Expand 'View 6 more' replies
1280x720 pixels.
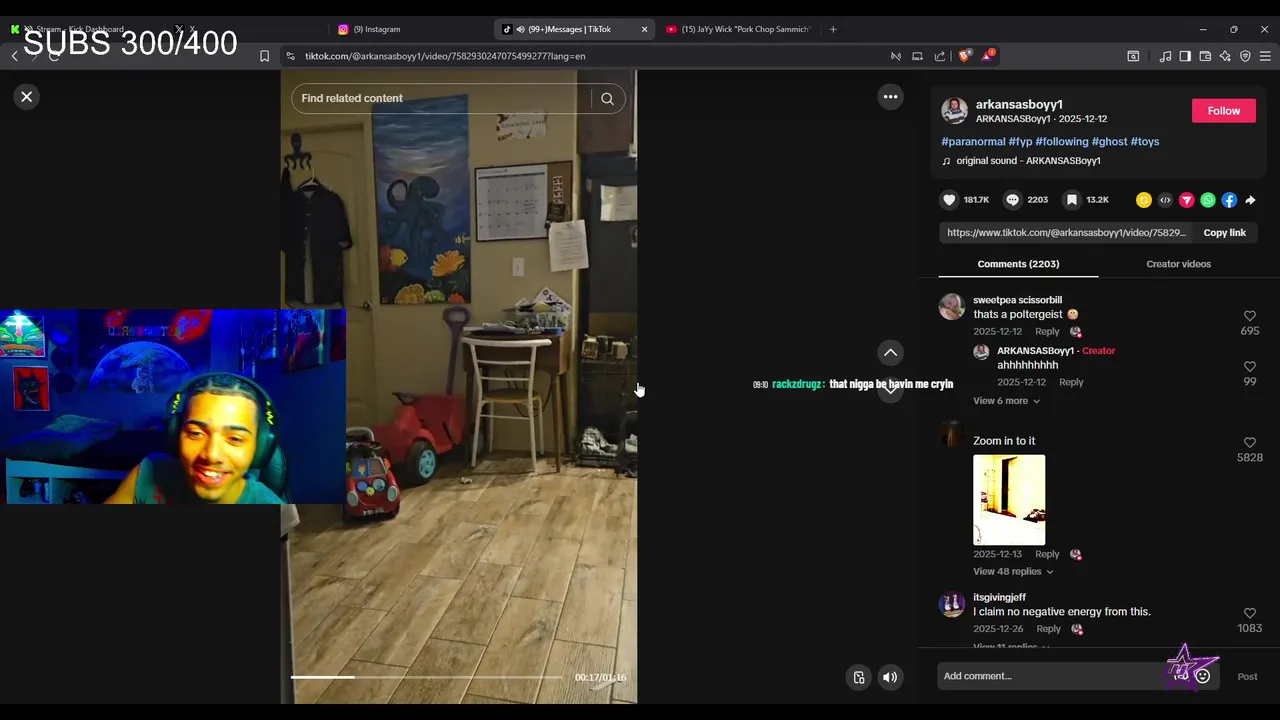click(x=1006, y=401)
